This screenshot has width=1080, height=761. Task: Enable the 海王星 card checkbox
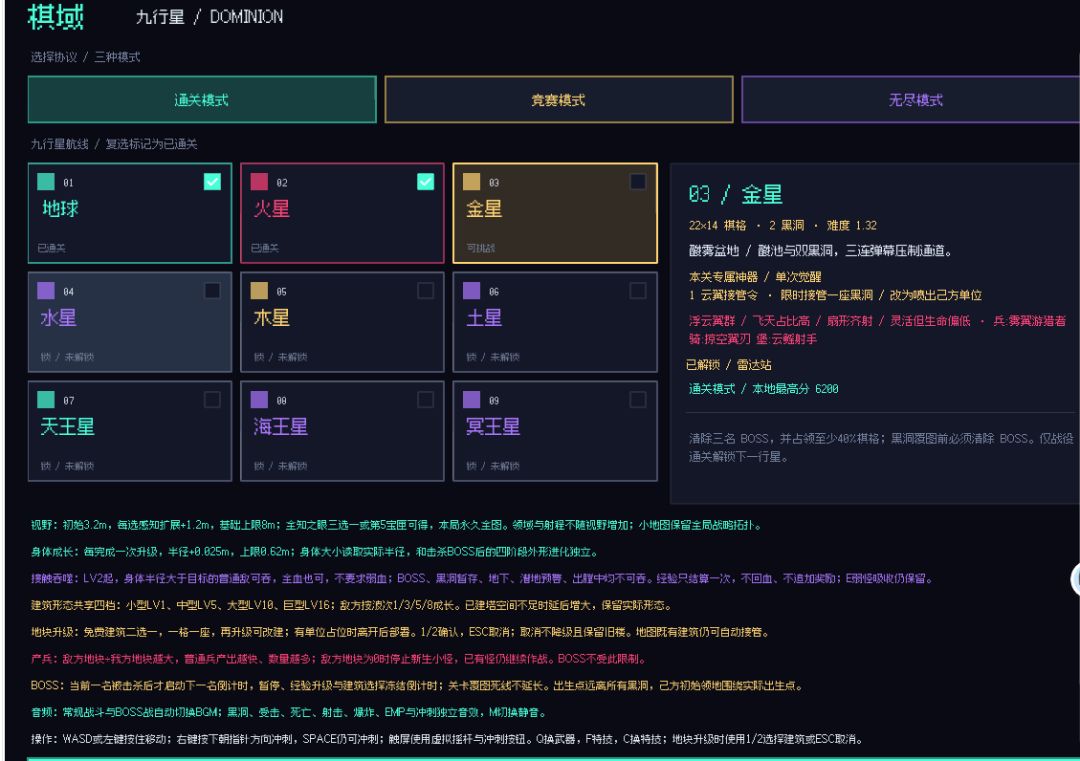426,399
